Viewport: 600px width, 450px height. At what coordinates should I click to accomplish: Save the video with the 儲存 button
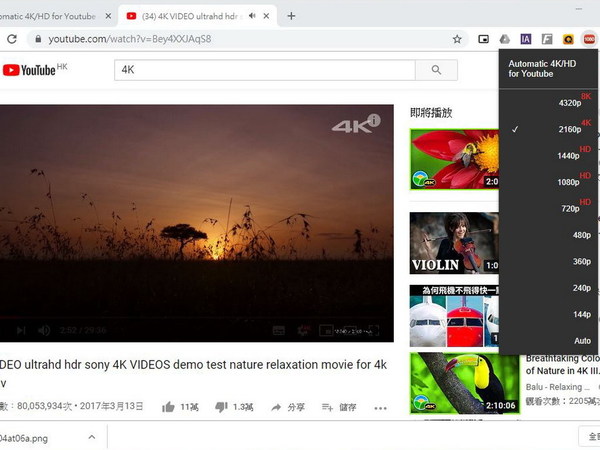tap(339, 408)
